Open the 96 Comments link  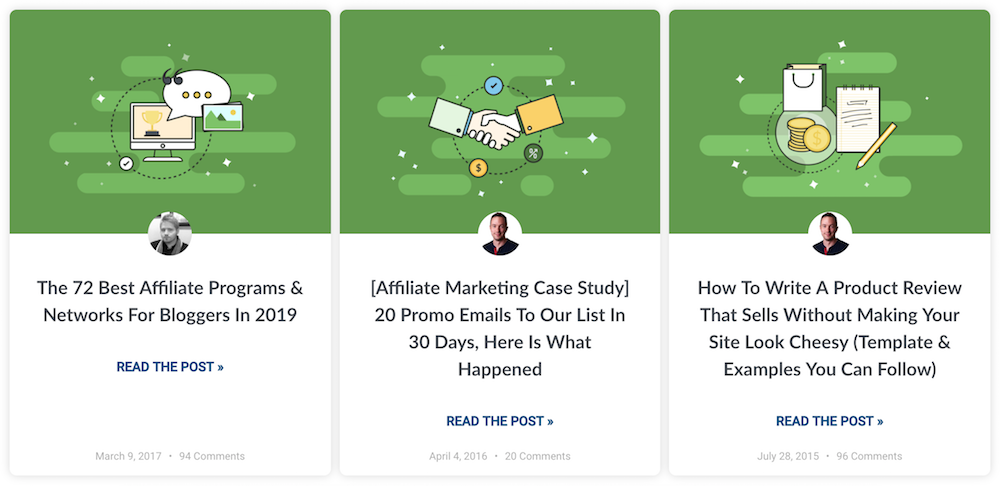[x=869, y=456]
